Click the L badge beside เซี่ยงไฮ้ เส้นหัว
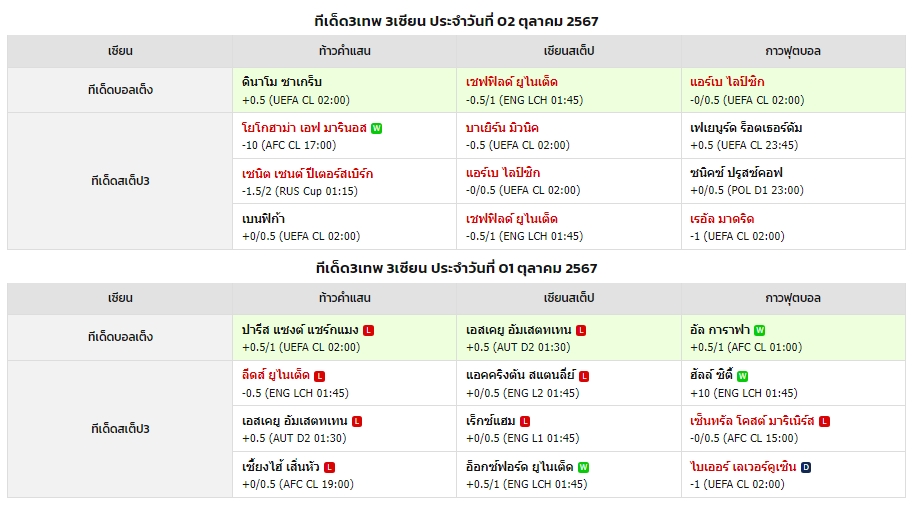 (x=329, y=467)
